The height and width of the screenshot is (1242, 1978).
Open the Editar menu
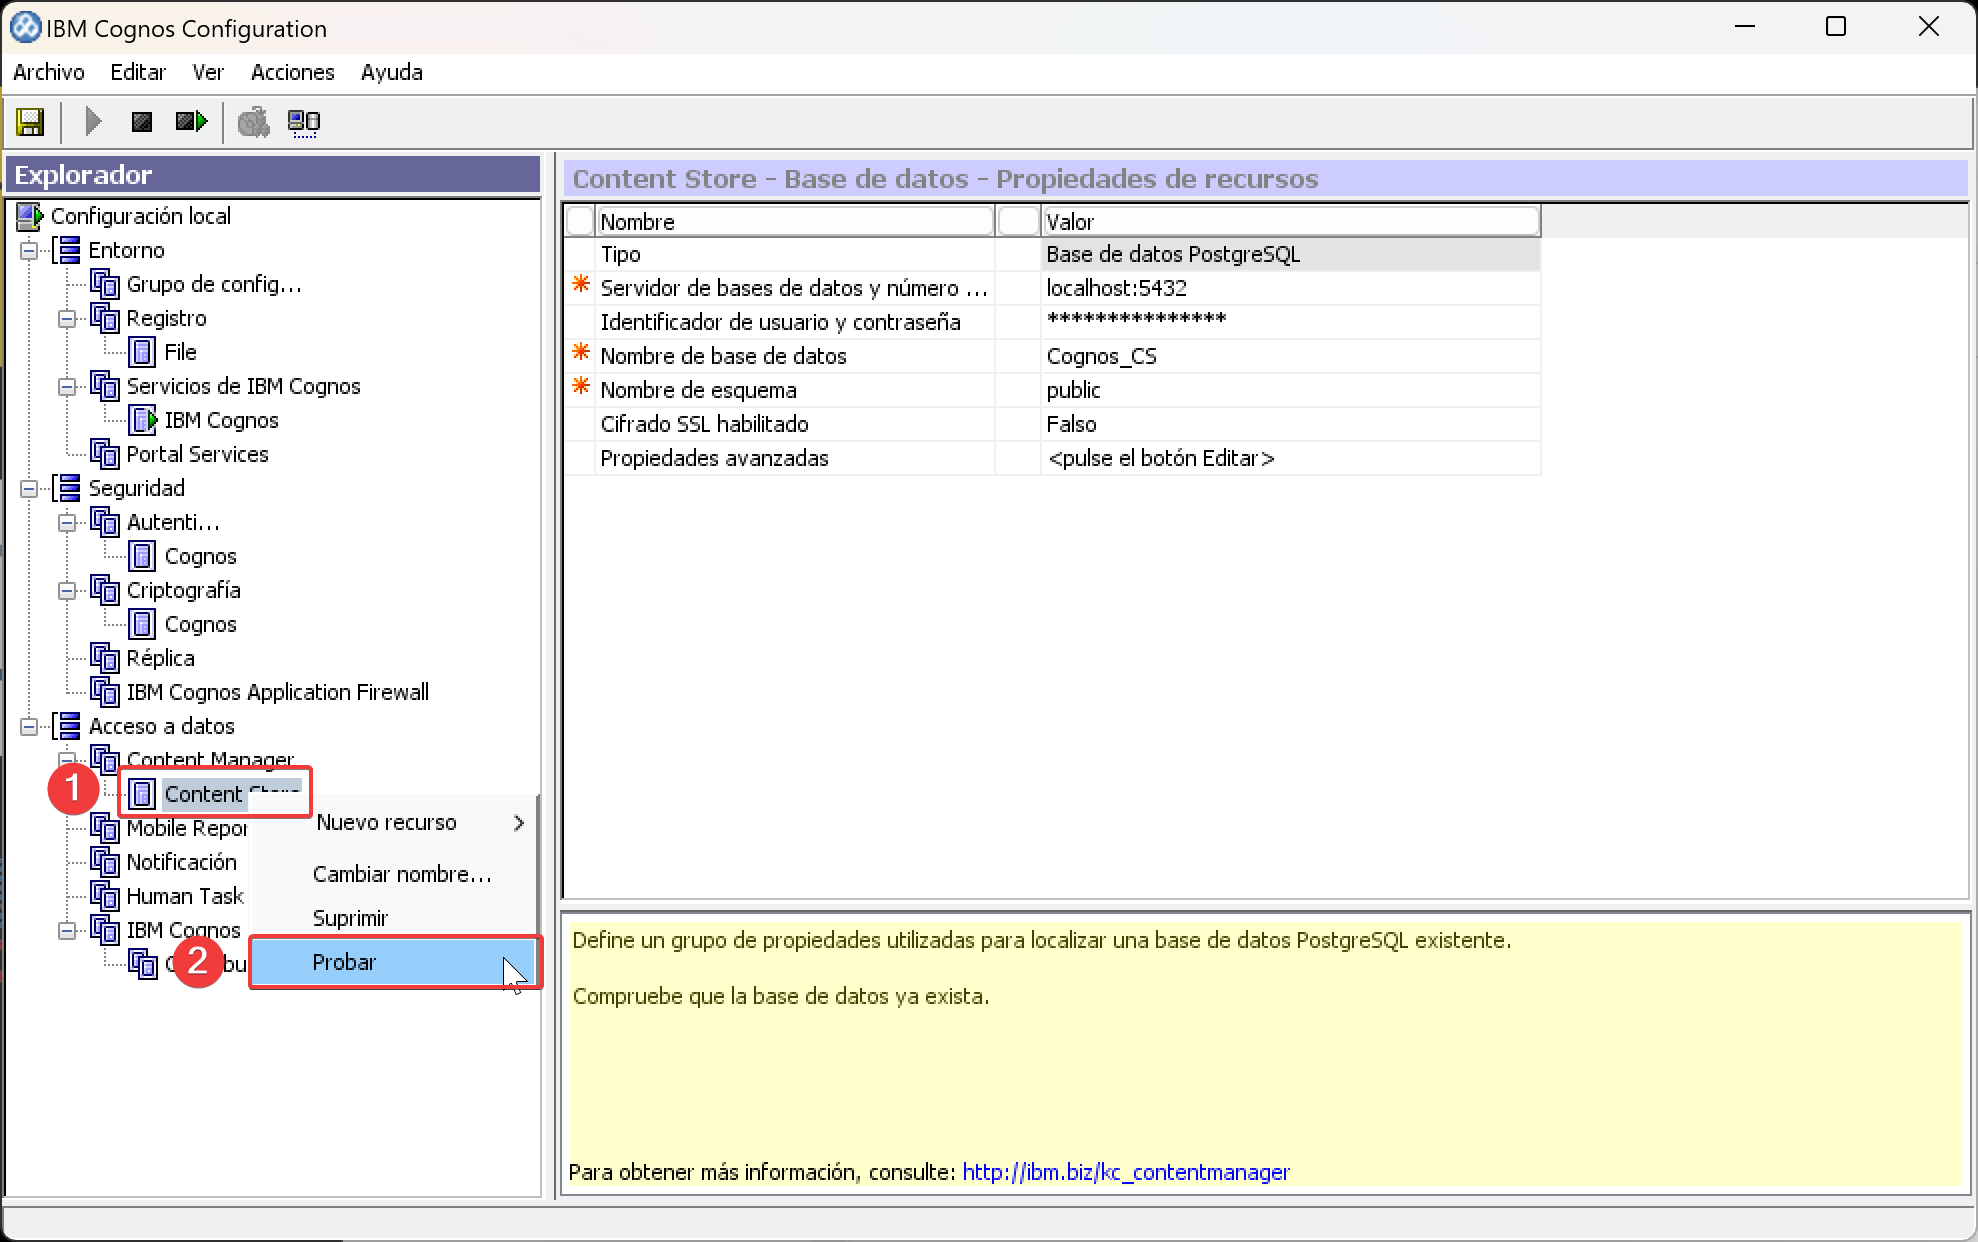(138, 72)
